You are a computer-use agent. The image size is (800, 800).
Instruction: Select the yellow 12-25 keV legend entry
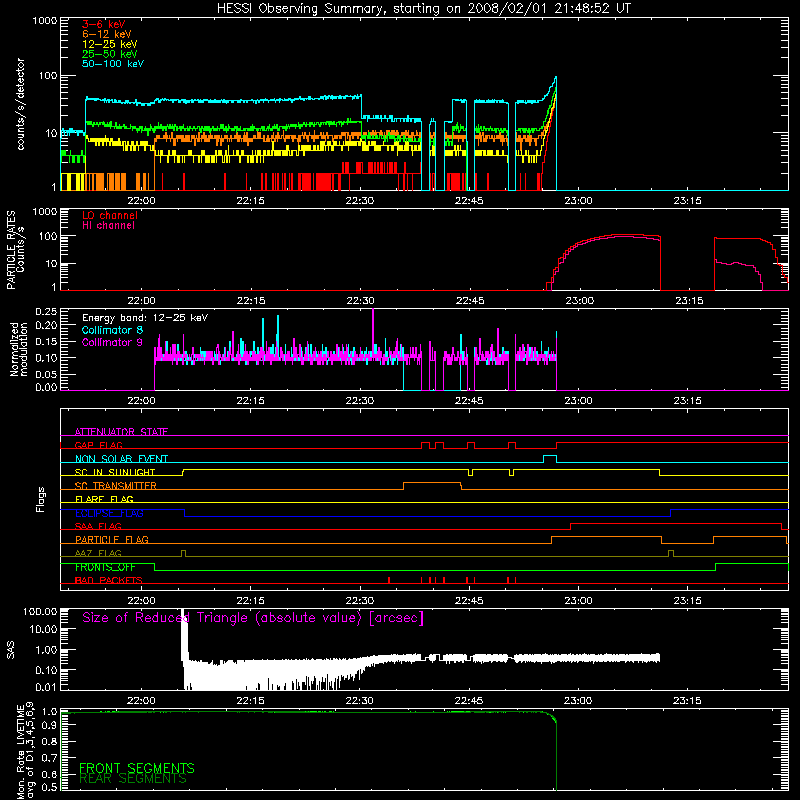(x=110, y=44)
